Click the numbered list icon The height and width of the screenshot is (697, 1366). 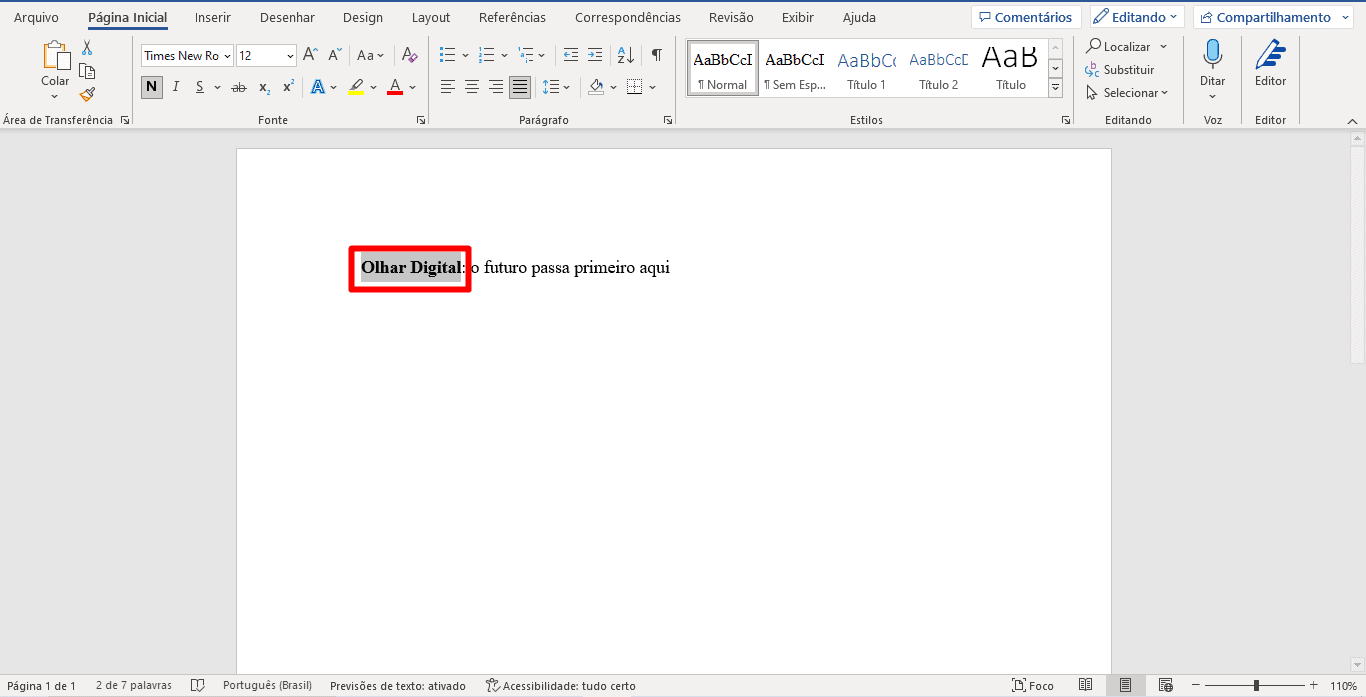click(486, 55)
